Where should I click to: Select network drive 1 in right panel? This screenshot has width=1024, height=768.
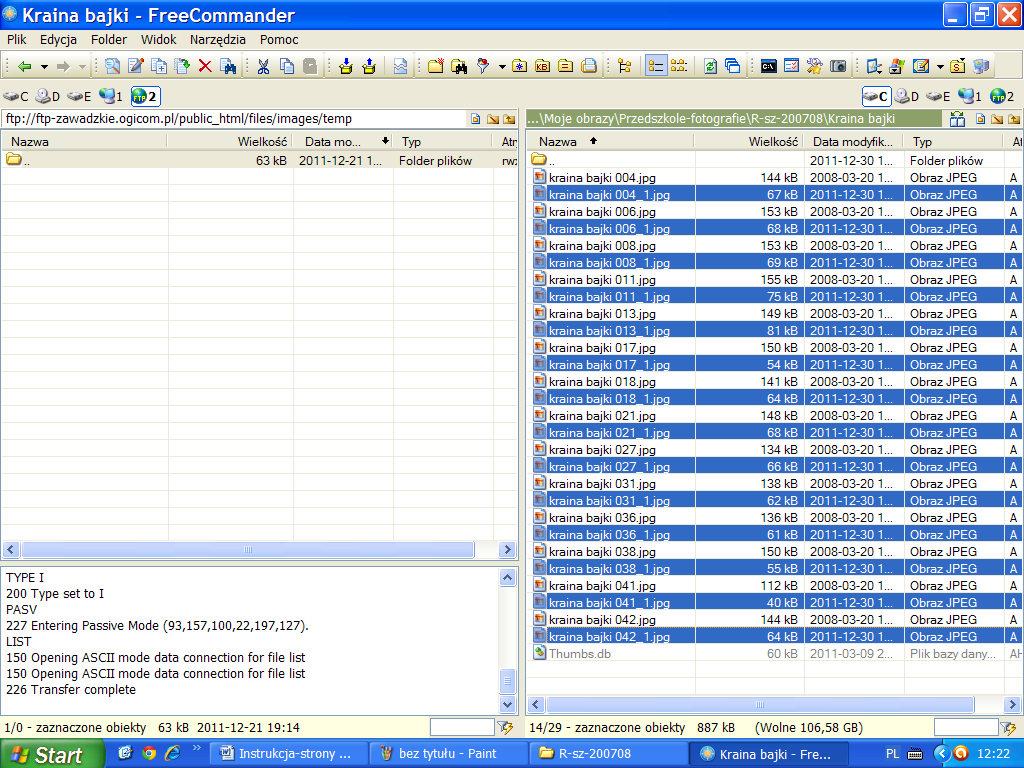970,97
